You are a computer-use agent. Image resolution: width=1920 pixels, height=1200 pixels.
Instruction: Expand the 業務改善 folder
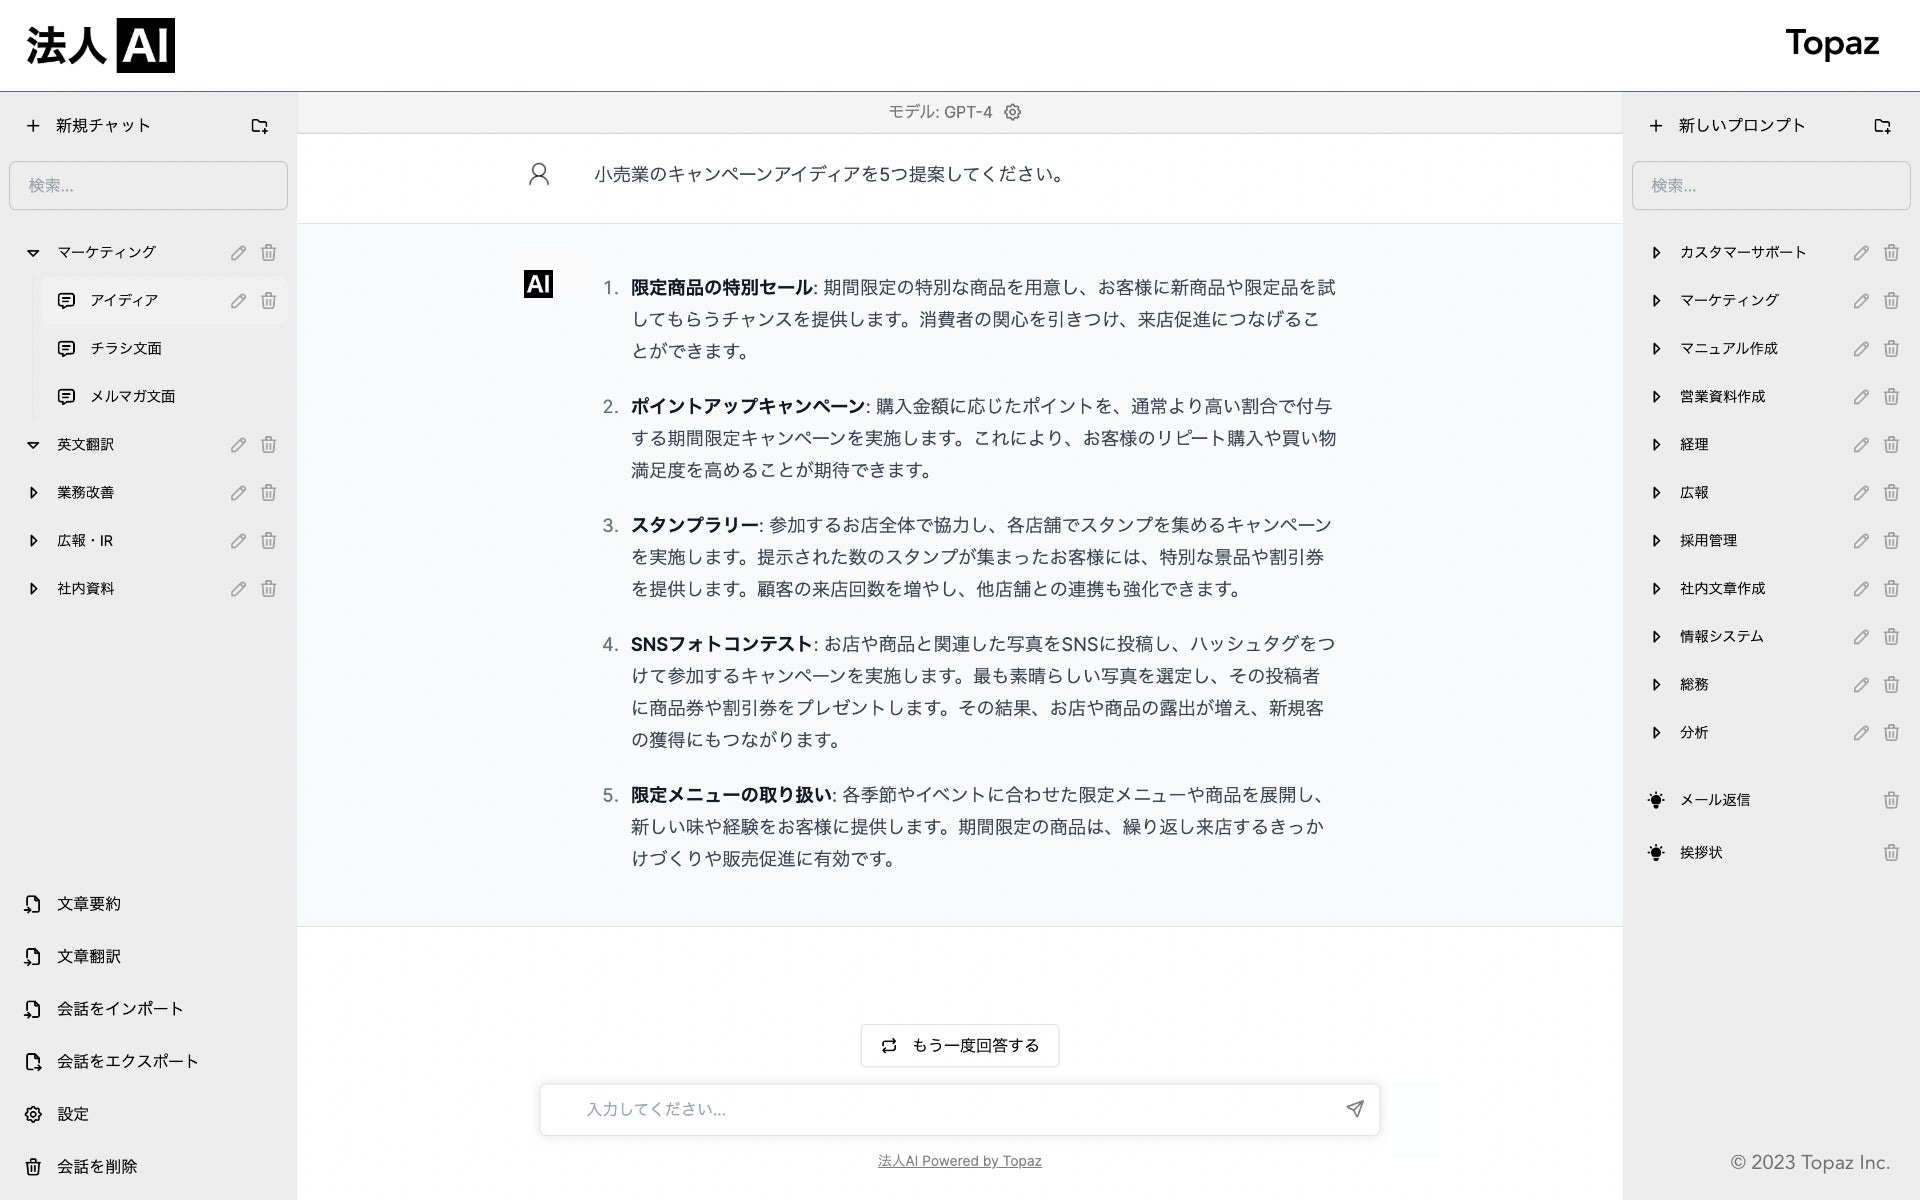coord(33,493)
